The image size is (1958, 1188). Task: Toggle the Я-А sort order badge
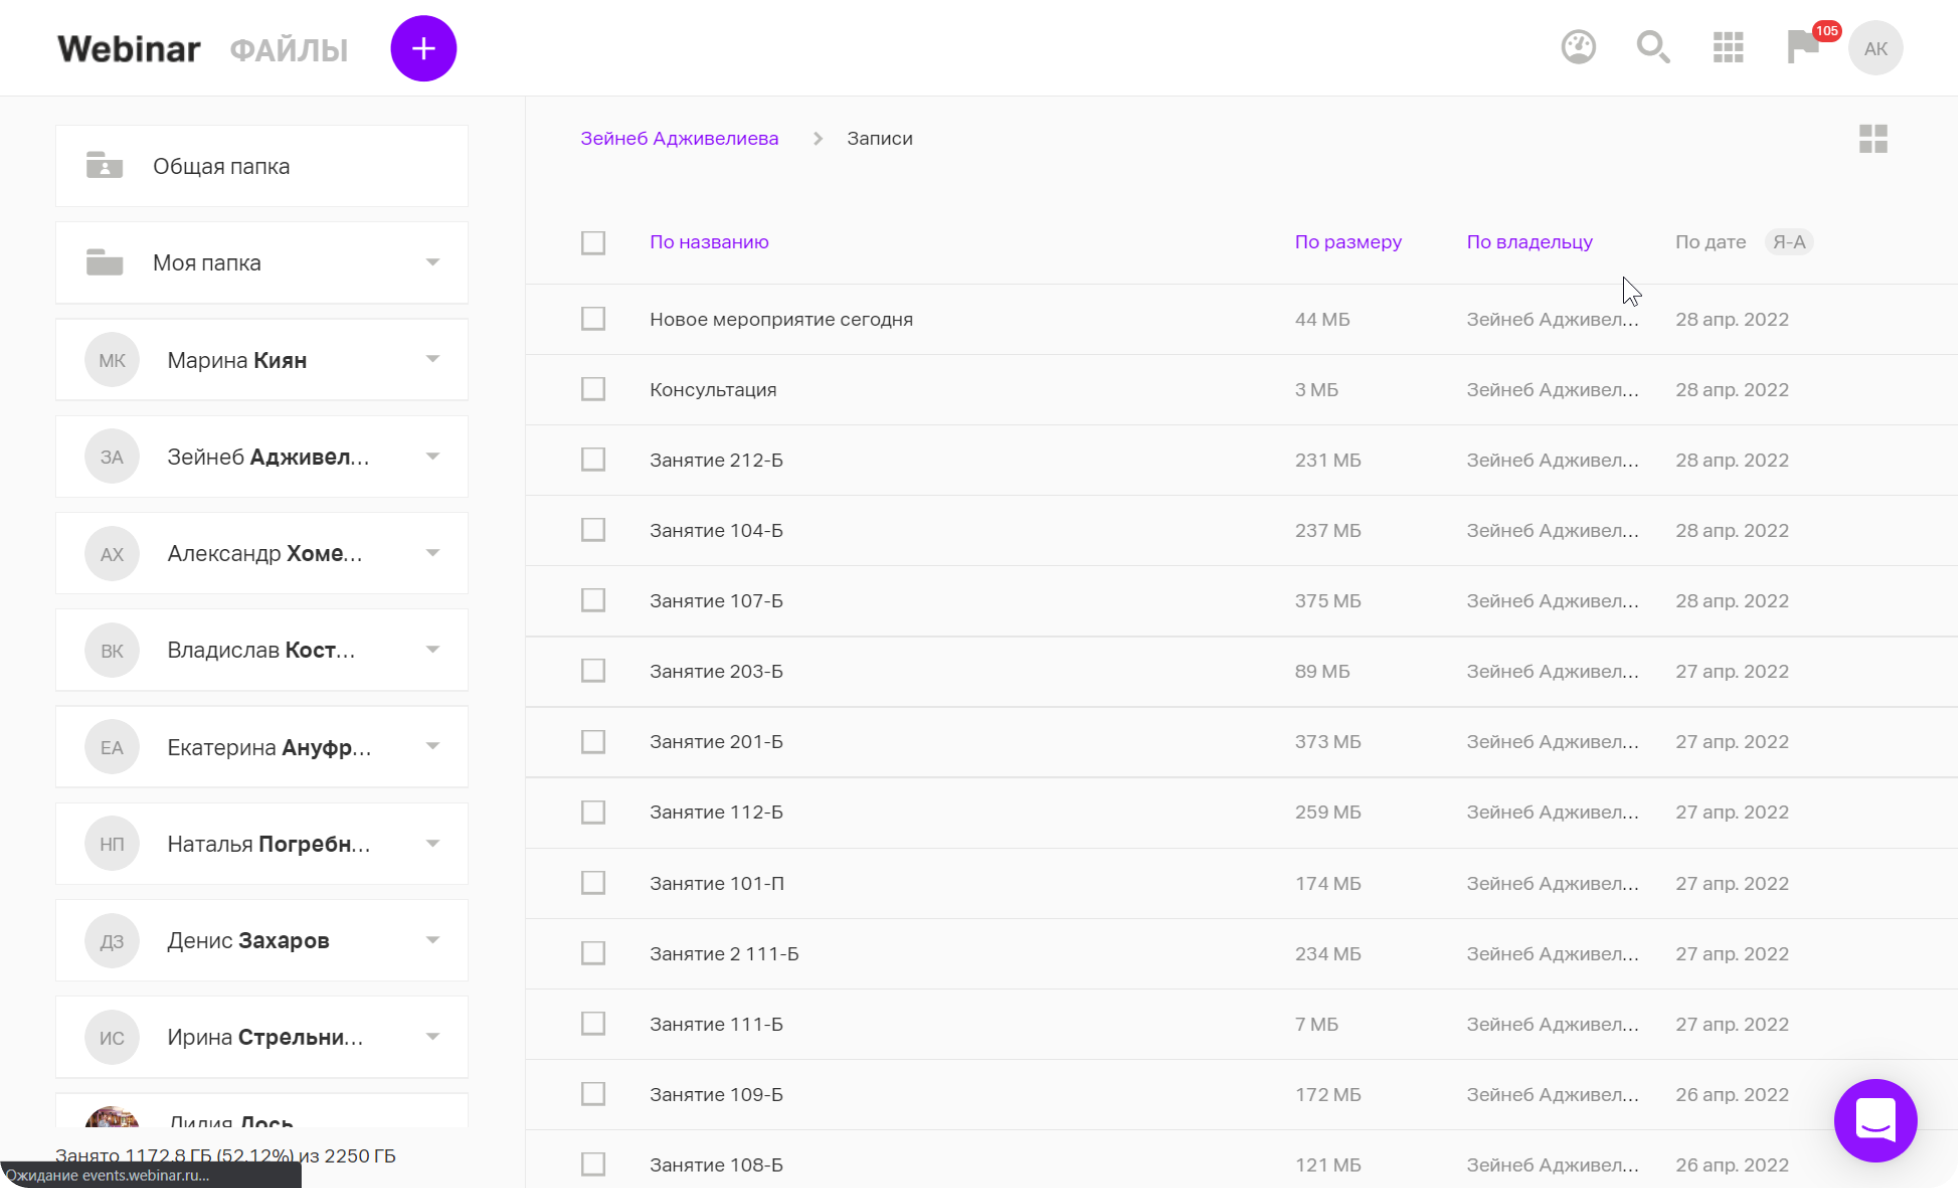click(x=1788, y=242)
